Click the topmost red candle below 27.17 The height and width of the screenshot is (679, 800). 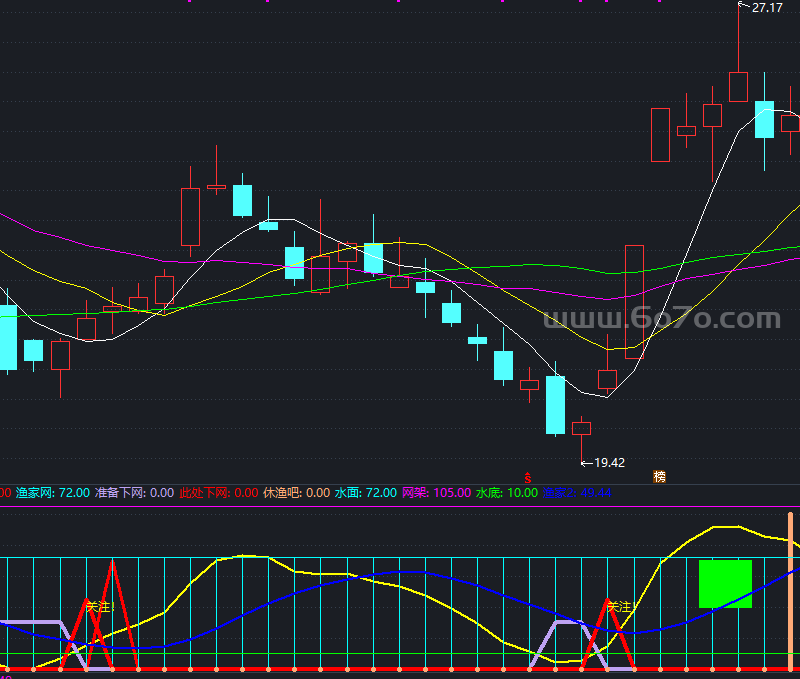[x=738, y=87]
